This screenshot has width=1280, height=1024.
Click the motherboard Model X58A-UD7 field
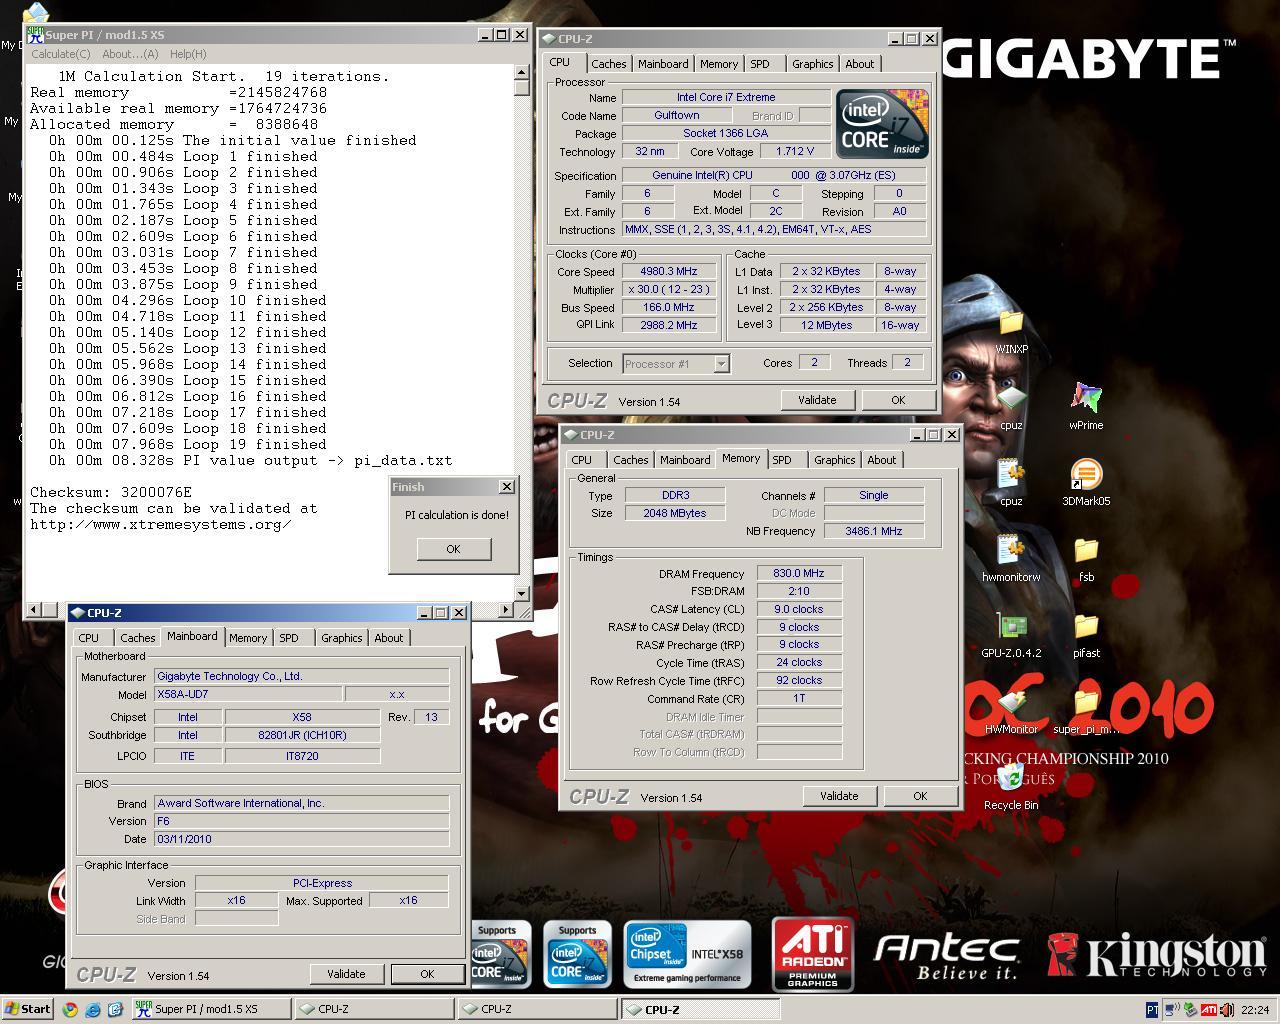point(248,694)
